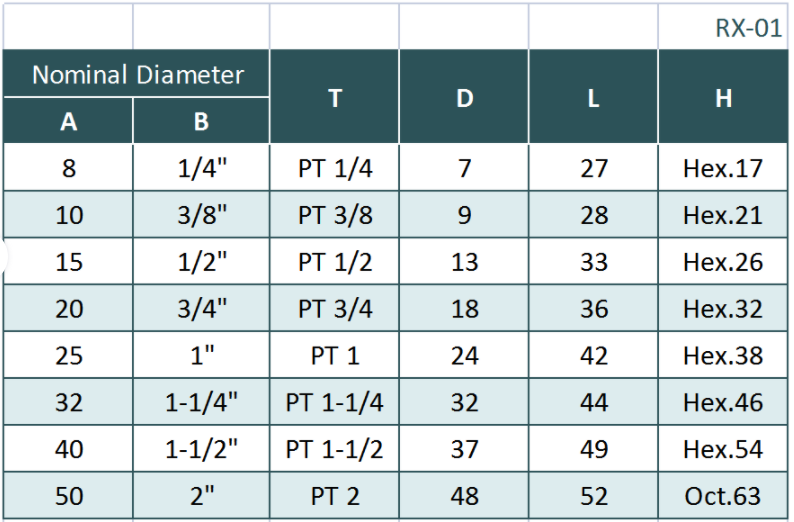Select the H column header
The height and width of the screenshot is (522, 794).
click(723, 98)
